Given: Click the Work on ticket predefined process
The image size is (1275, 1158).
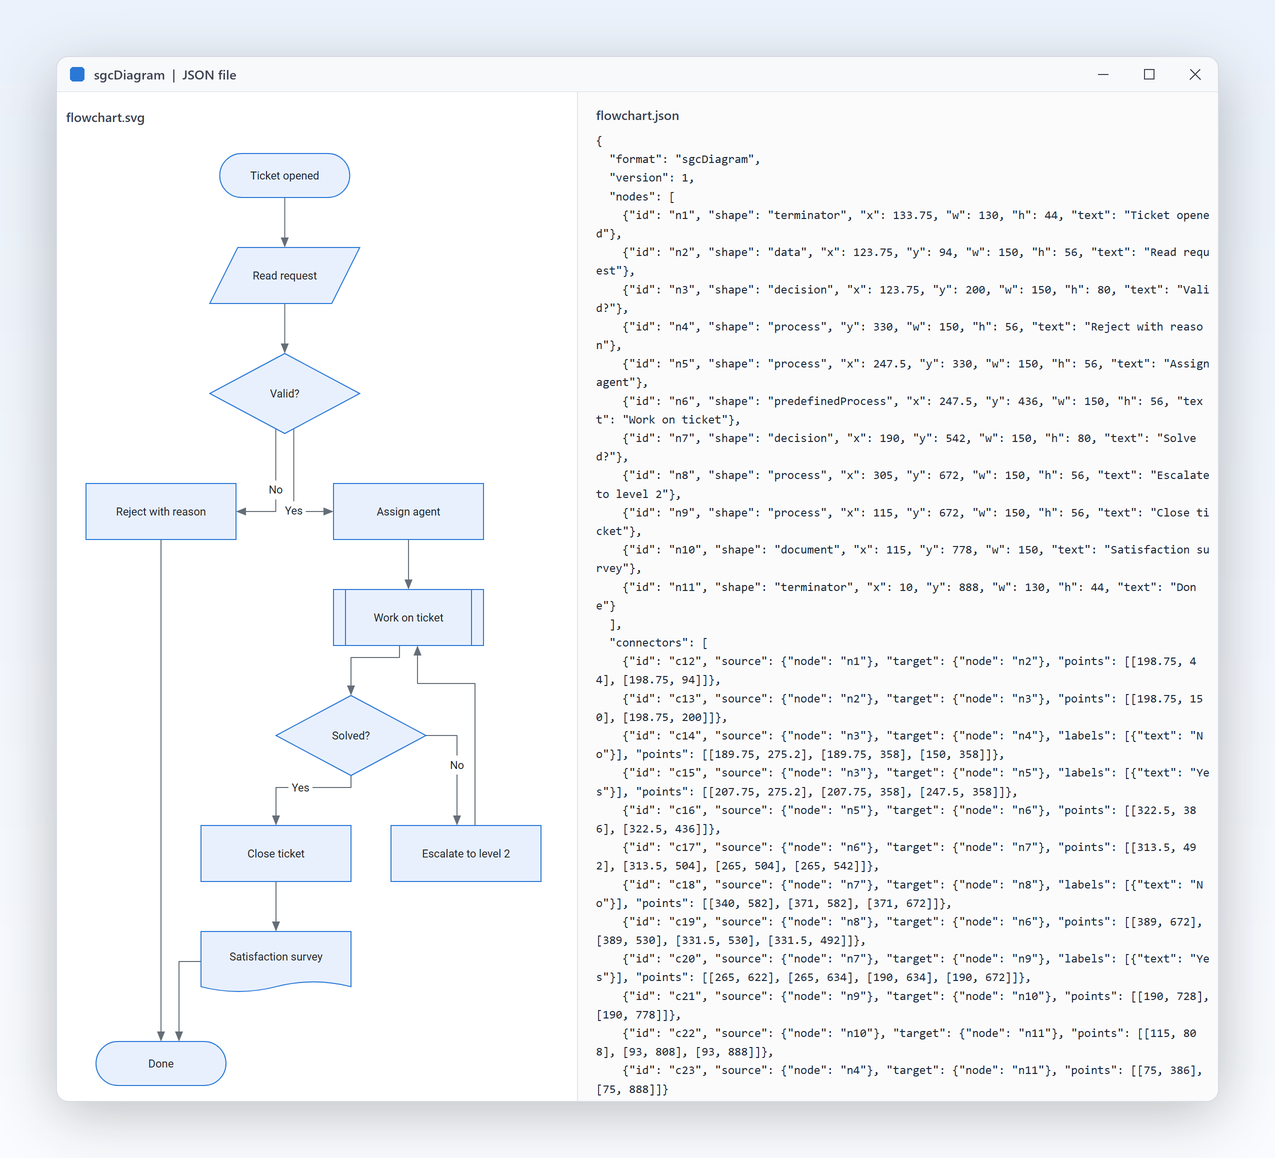Looking at the screenshot, I should [x=408, y=618].
